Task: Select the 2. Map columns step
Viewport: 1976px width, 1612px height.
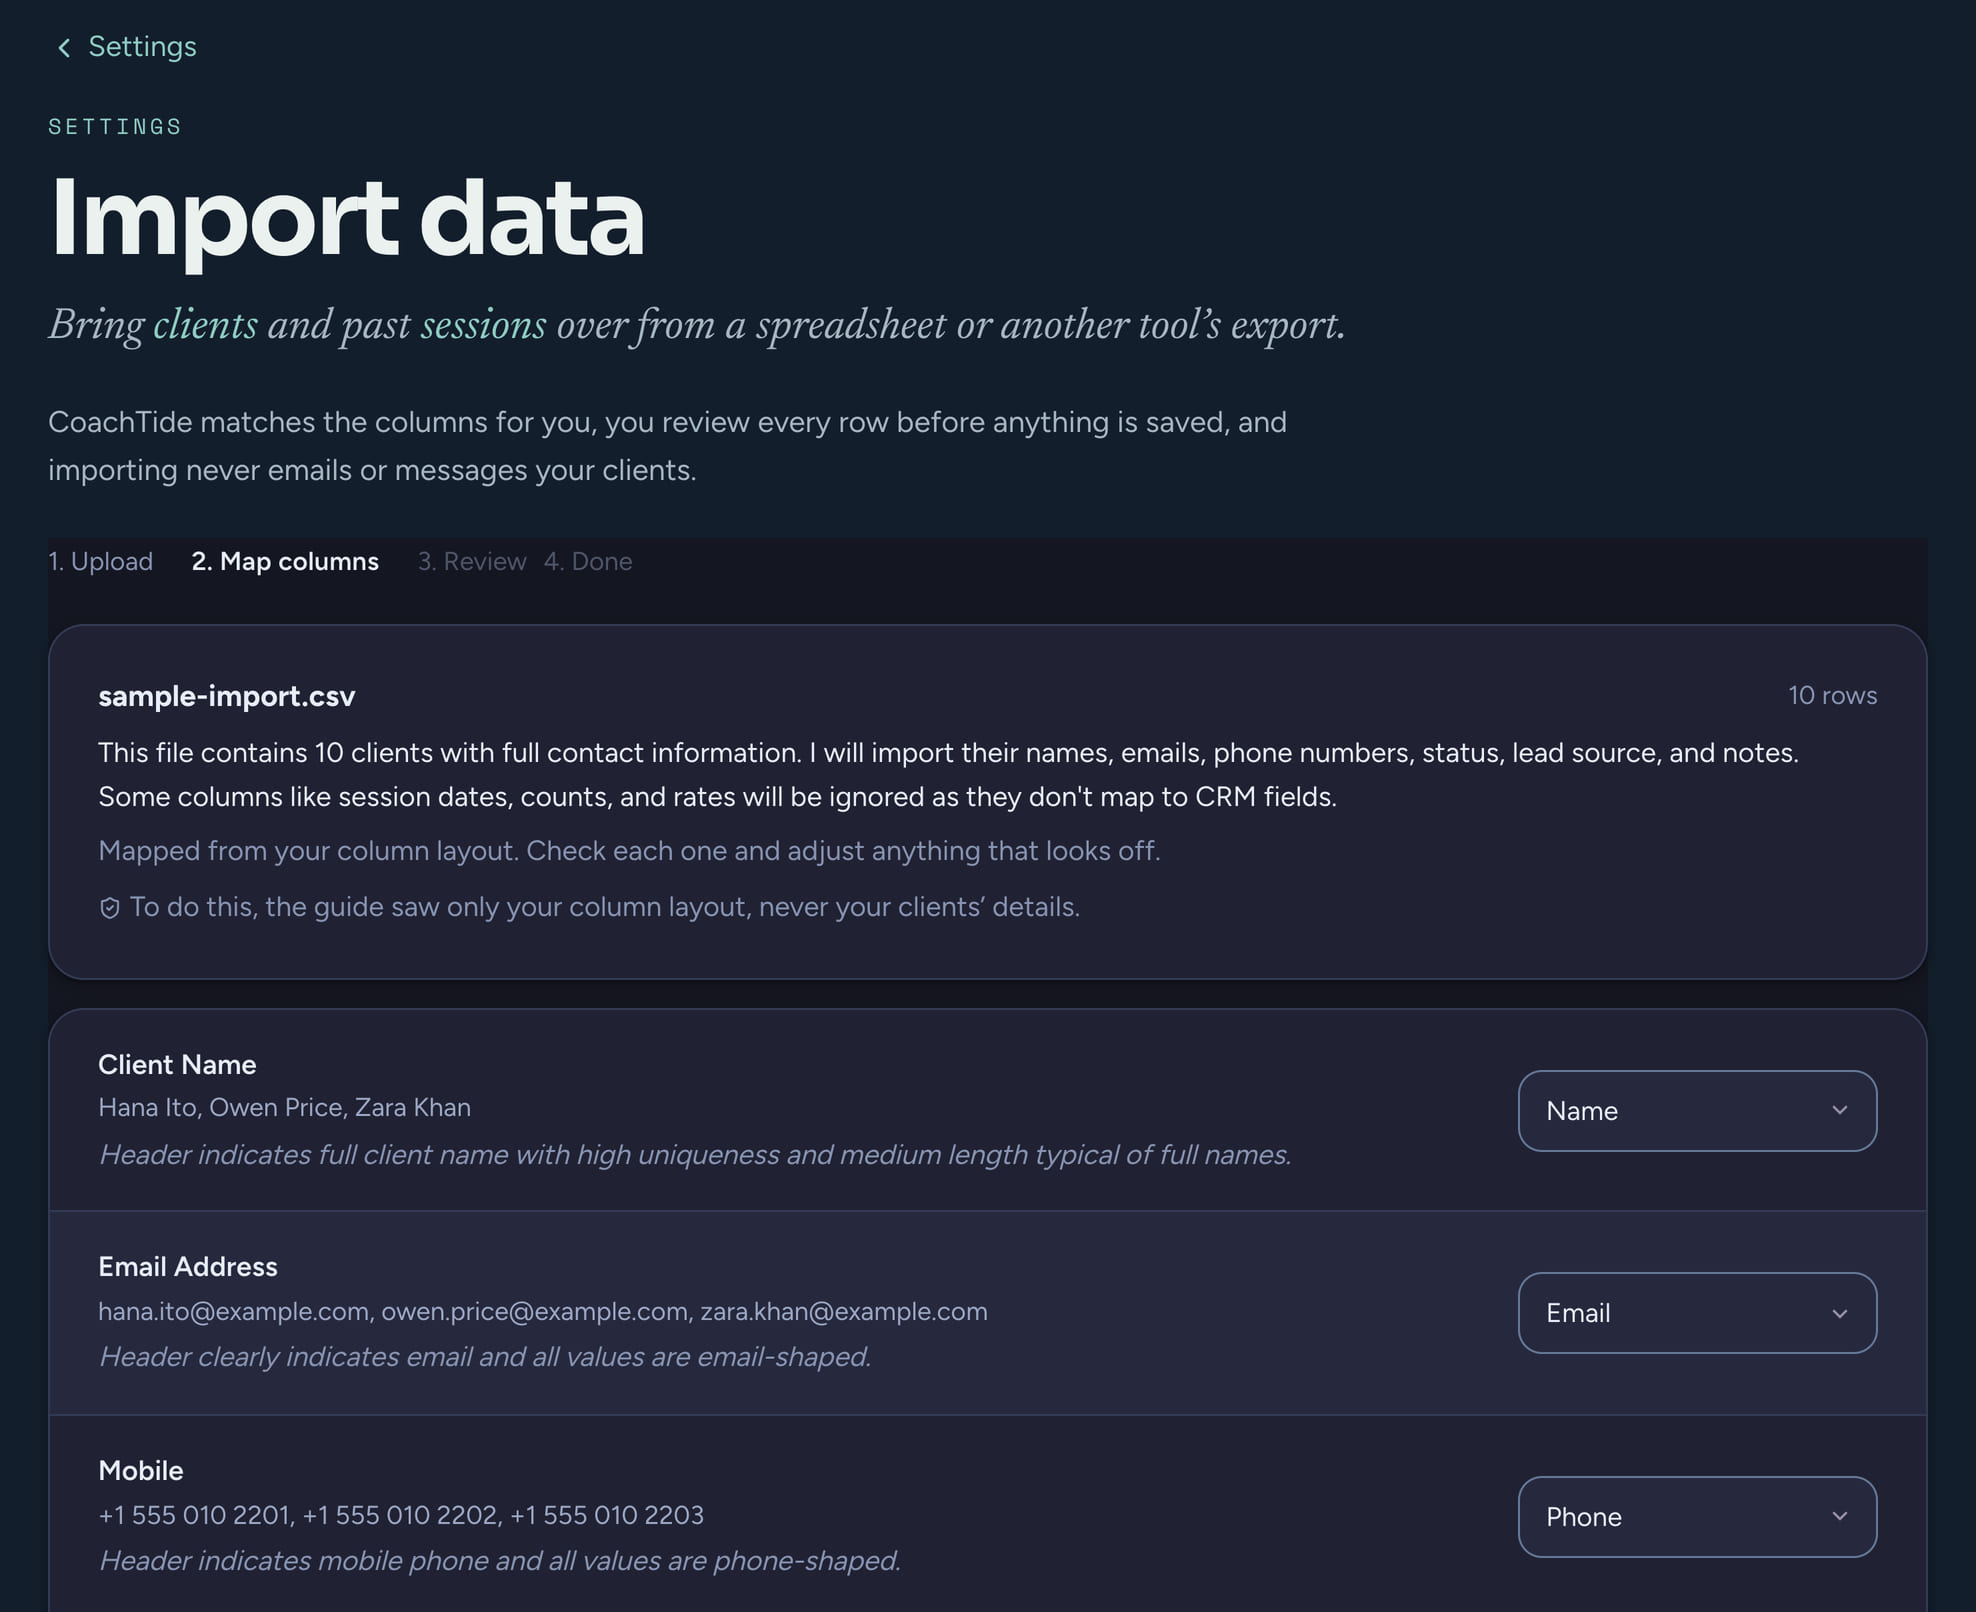Action: coord(285,561)
